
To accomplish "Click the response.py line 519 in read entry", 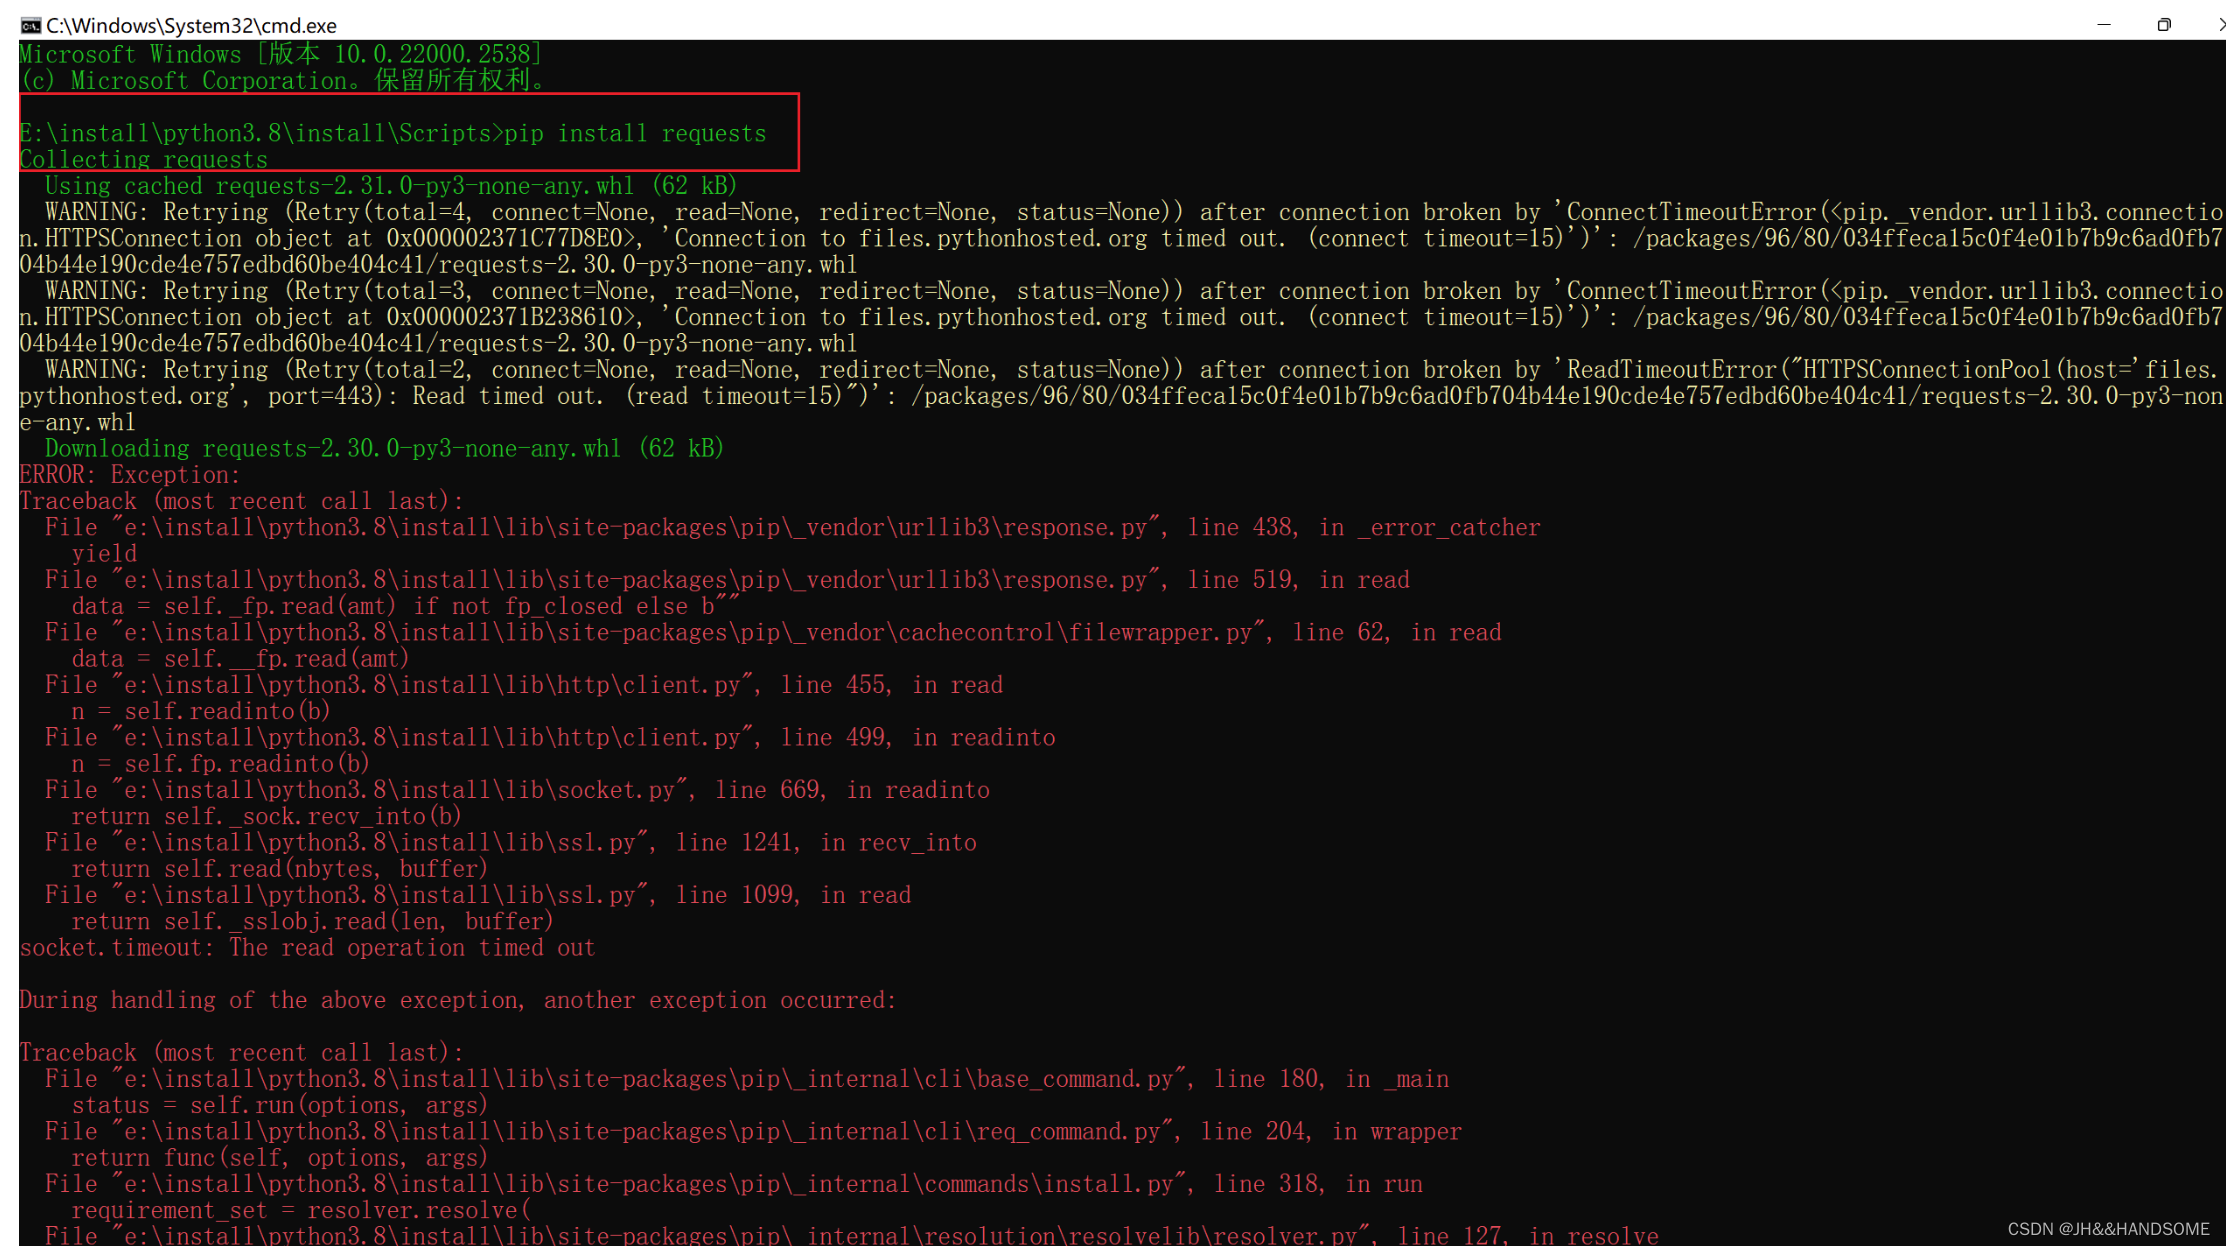I will tap(727, 580).
